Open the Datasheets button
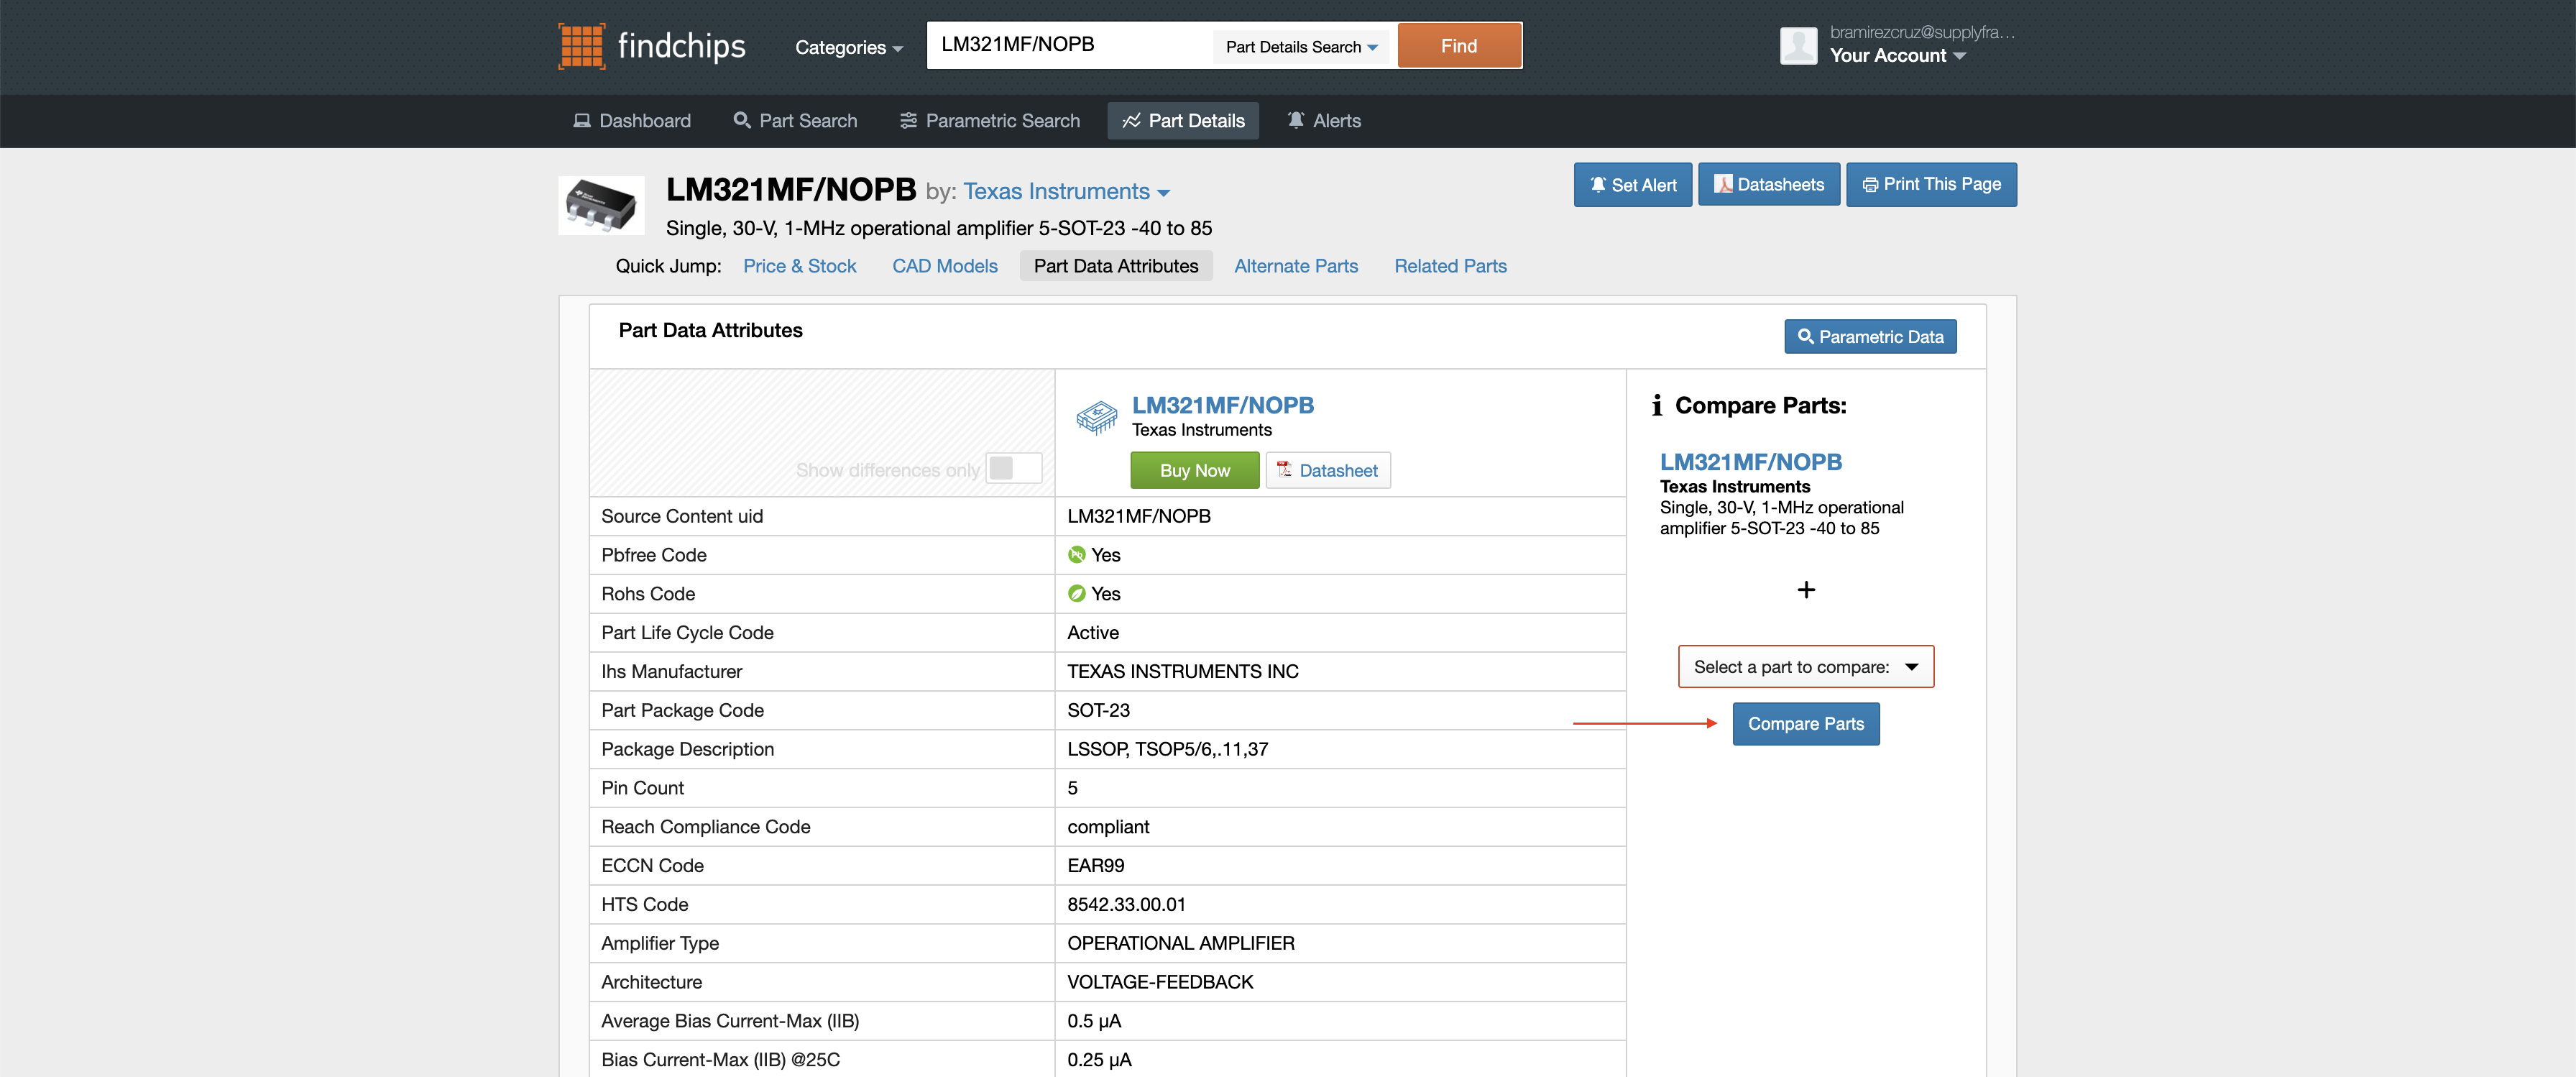The width and height of the screenshot is (2576, 1077). click(x=1768, y=185)
